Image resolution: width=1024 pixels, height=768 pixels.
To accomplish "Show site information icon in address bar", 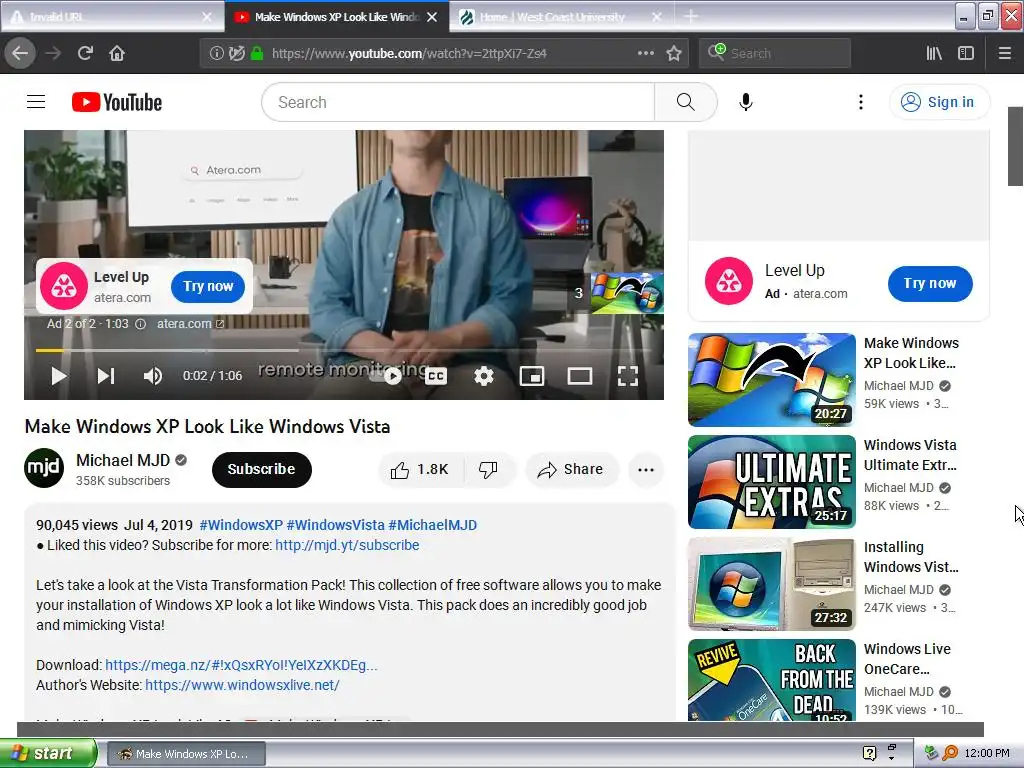I will pos(216,54).
